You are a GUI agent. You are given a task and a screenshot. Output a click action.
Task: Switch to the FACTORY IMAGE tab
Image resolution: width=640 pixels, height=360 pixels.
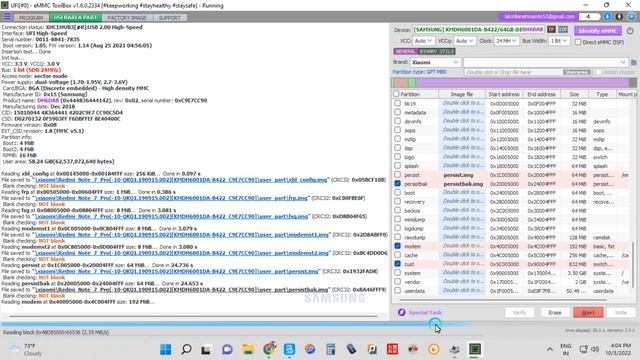click(127, 18)
